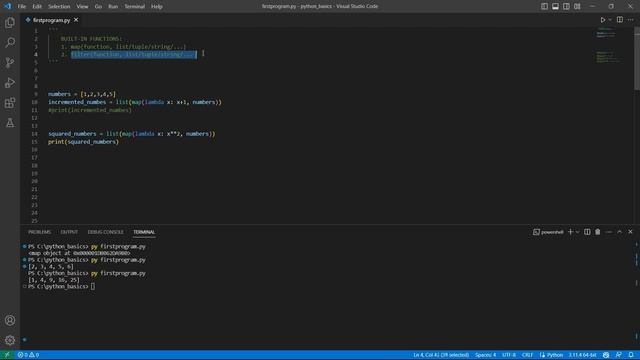The image size is (640, 360).
Task: Toggle secondary side bar layout icon
Action: (566, 6)
